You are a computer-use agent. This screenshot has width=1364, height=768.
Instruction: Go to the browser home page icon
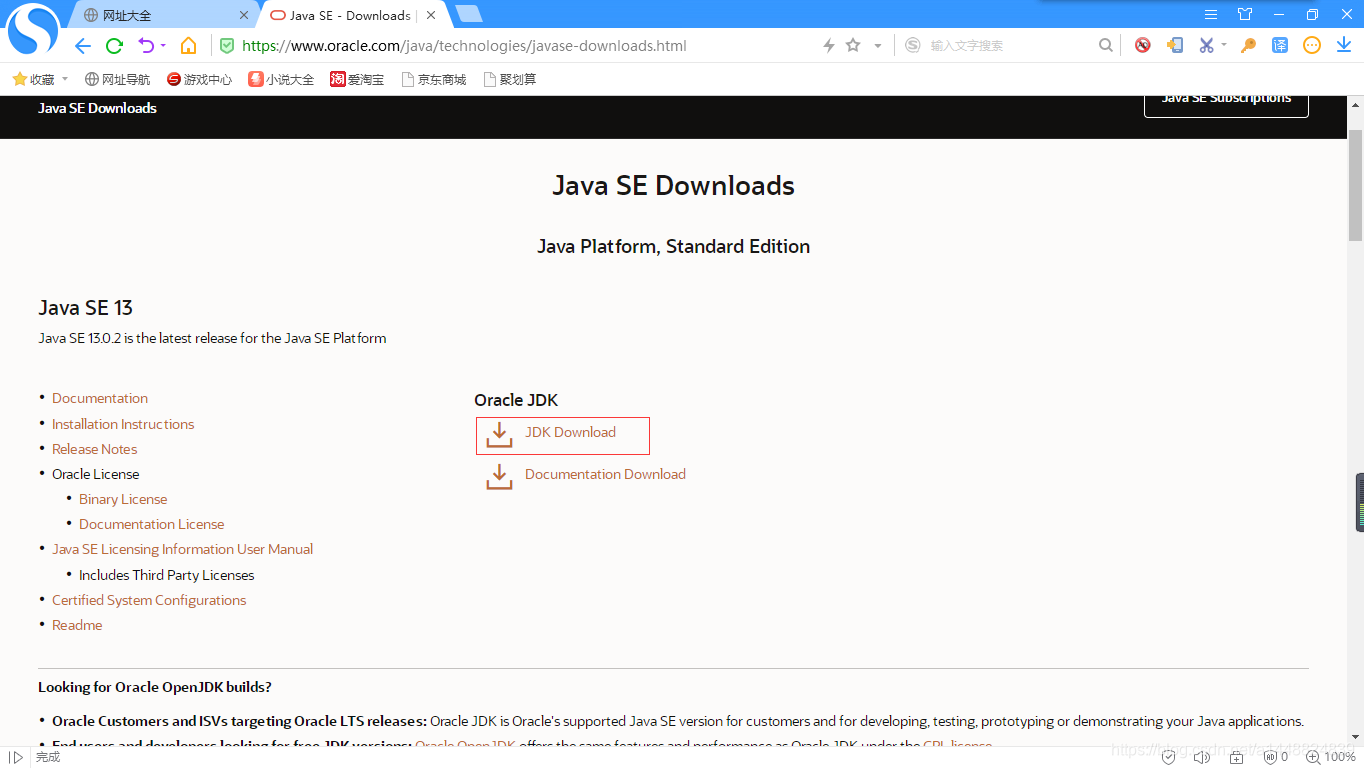(188, 46)
